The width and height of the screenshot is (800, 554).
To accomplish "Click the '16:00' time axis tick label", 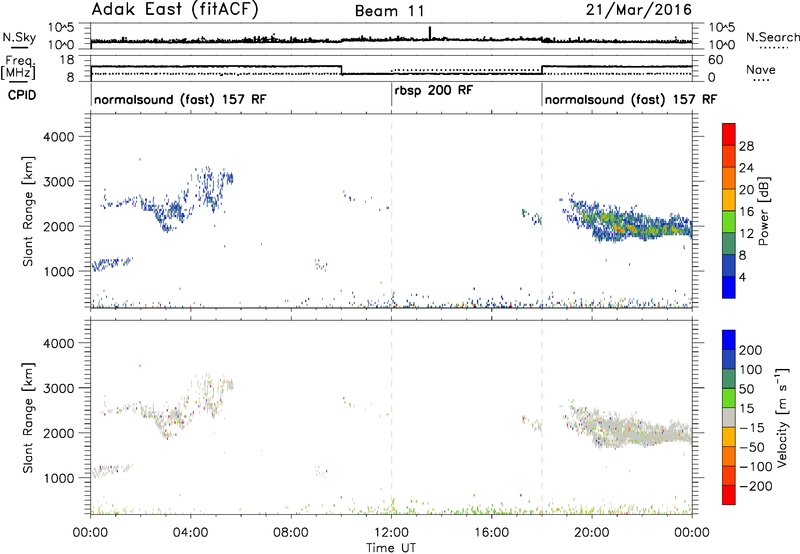I will coord(491,533).
